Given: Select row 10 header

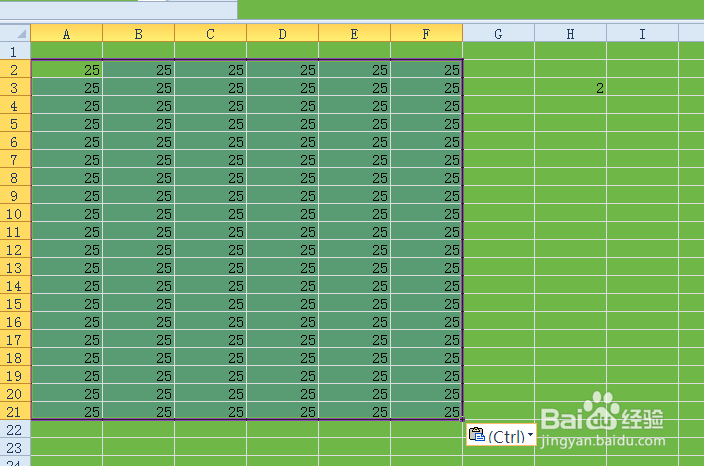Looking at the screenshot, I should coord(15,213).
